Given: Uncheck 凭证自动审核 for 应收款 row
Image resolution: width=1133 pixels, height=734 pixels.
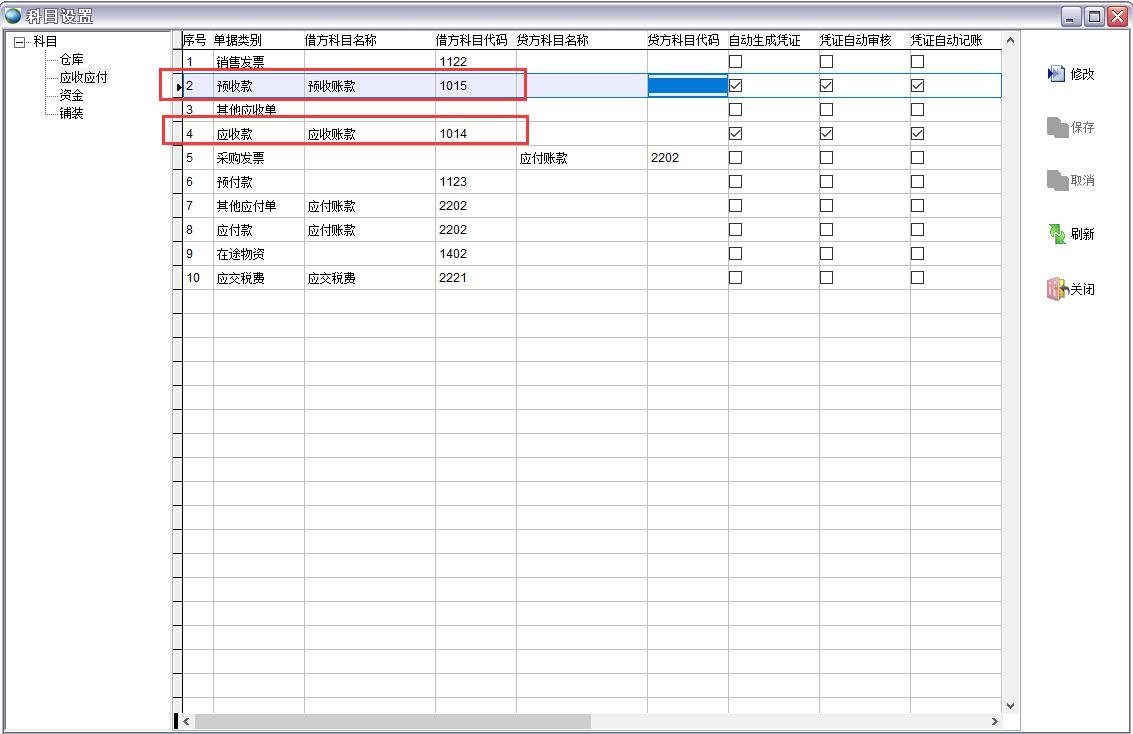Looking at the screenshot, I should click(826, 134).
